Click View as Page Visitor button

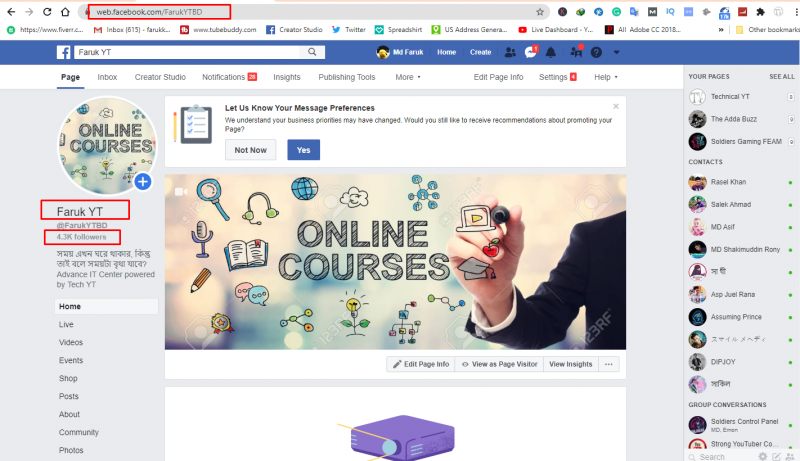point(499,364)
